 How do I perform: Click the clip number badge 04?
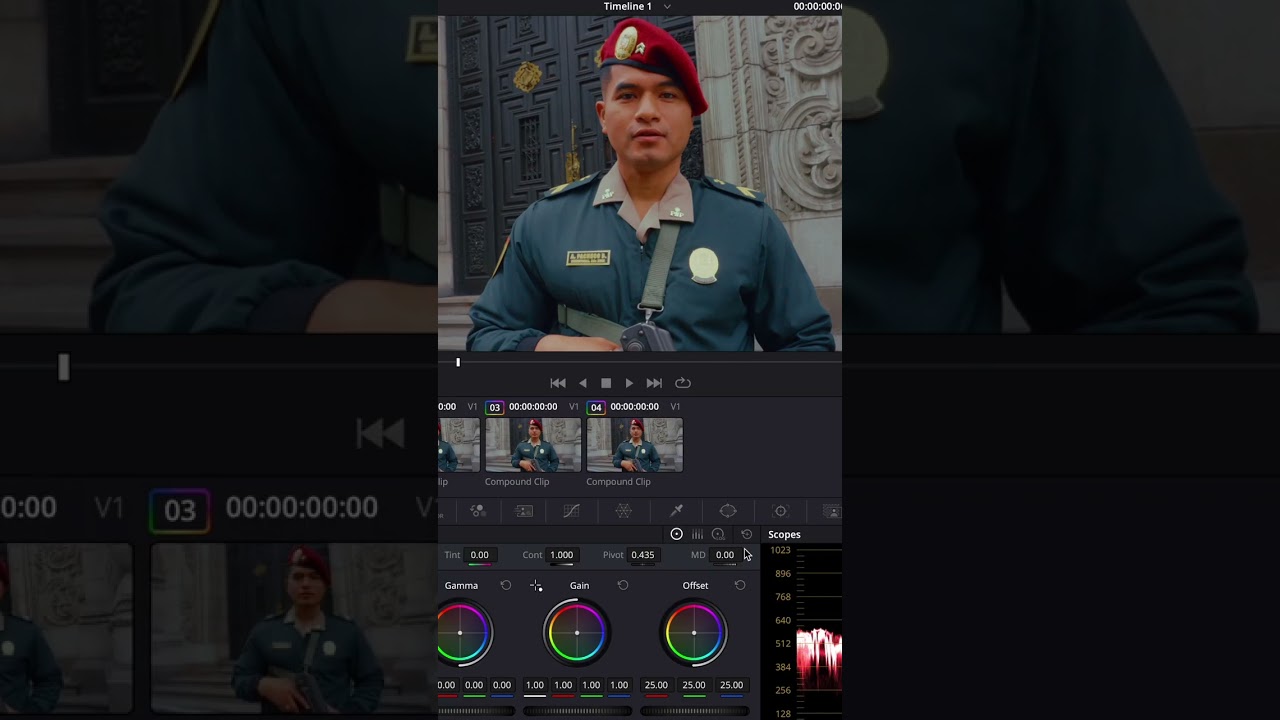(x=596, y=407)
